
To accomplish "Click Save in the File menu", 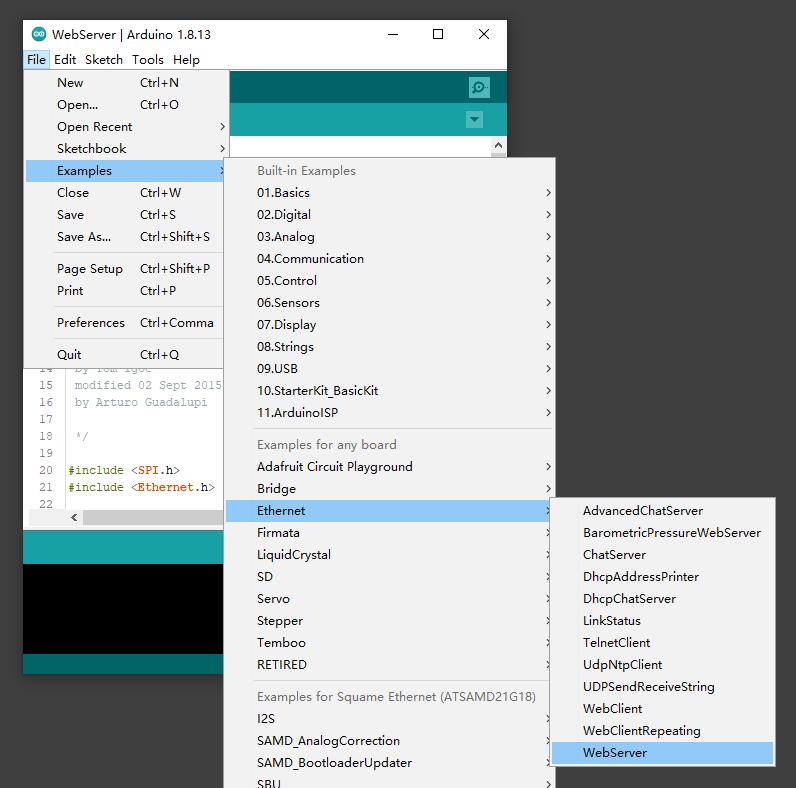I will coord(125,215).
